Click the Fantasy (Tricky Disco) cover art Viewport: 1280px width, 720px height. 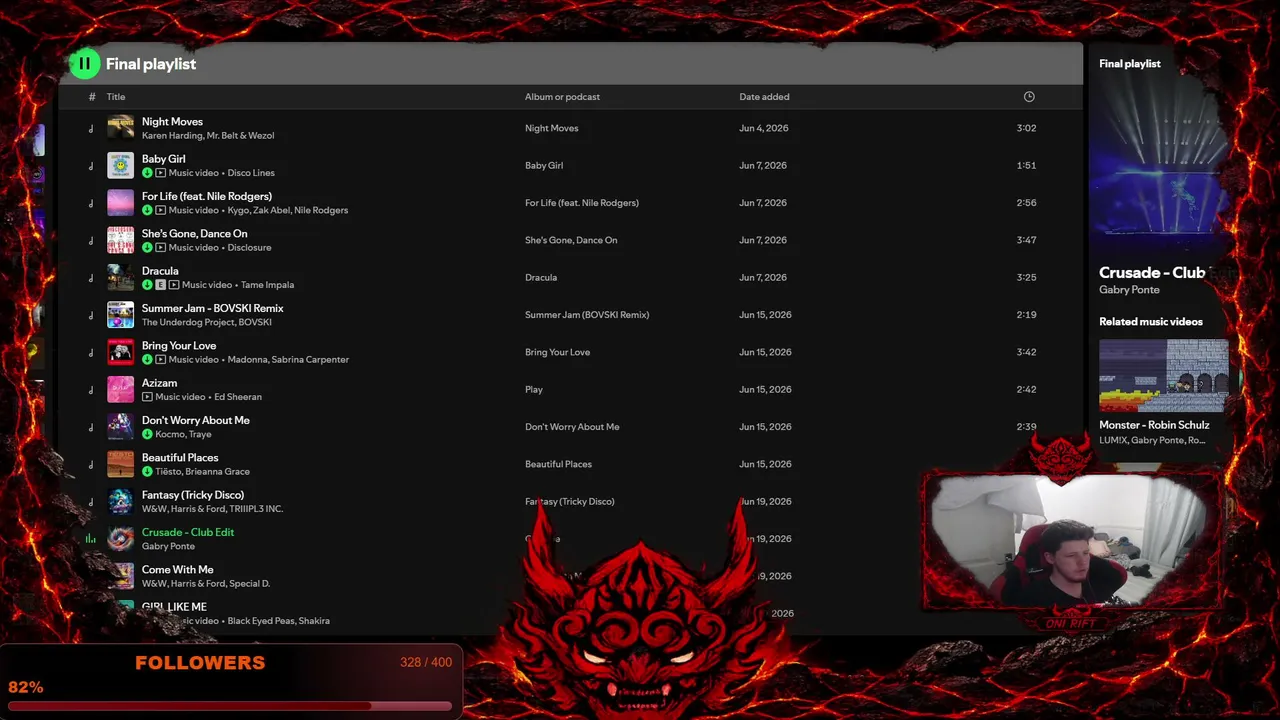click(x=120, y=501)
